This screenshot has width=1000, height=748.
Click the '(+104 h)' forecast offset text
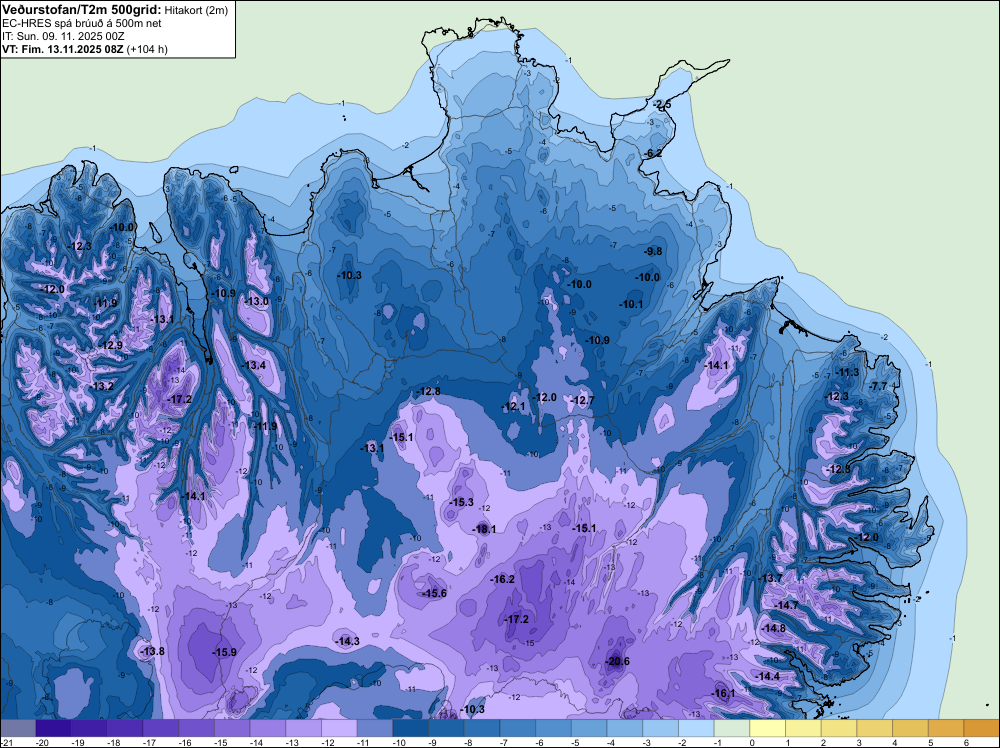pyautogui.click(x=147, y=49)
